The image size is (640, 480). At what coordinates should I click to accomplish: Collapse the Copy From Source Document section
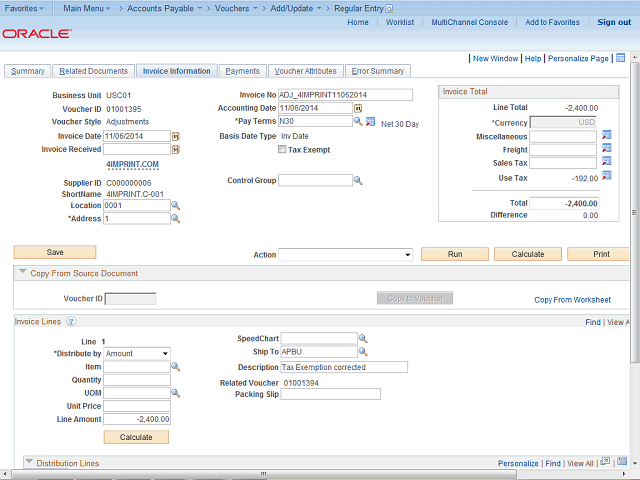click(x=23, y=273)
